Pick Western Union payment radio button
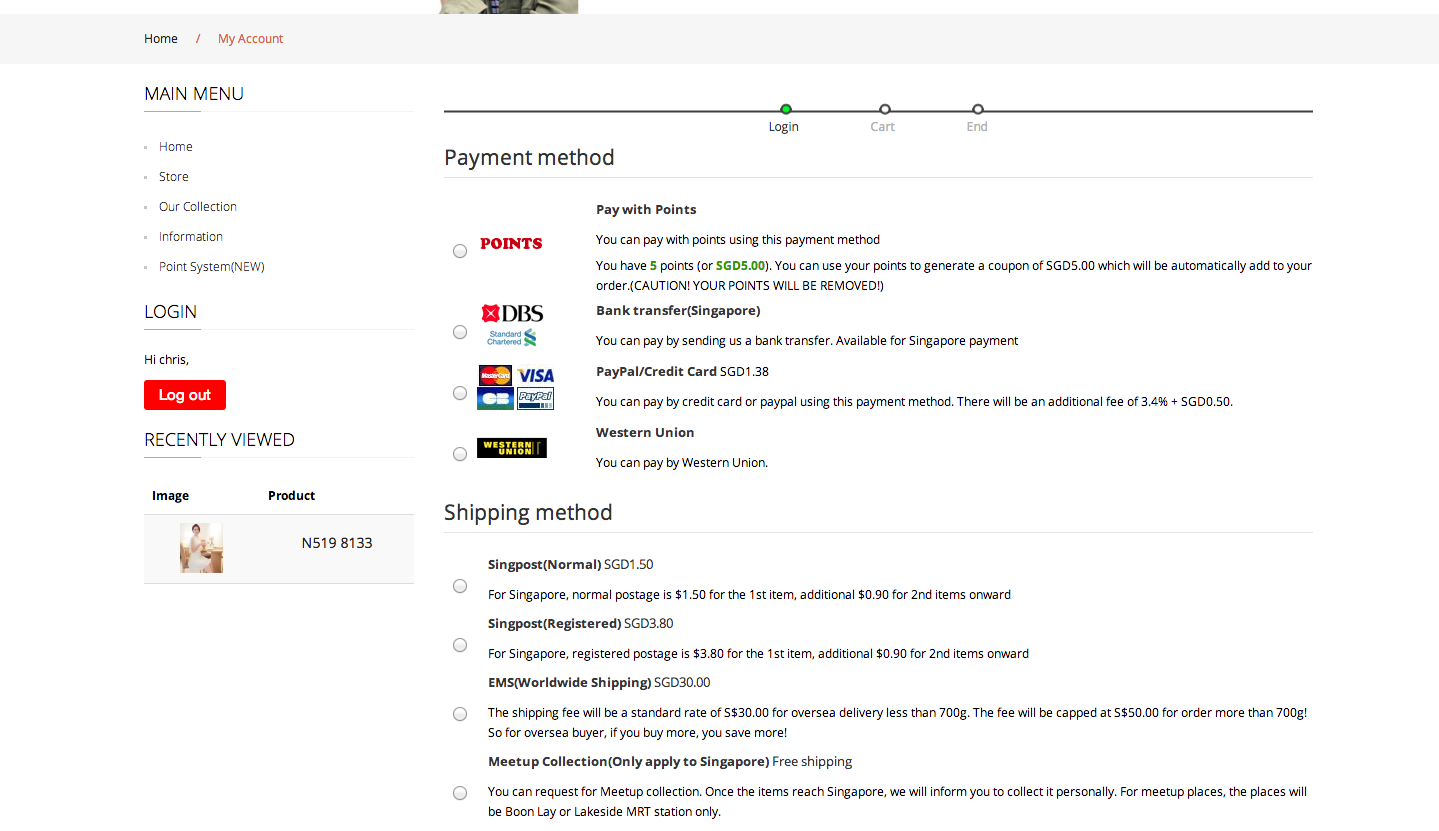Screen dimensions: 1439x831 click(x=460, y=454)
